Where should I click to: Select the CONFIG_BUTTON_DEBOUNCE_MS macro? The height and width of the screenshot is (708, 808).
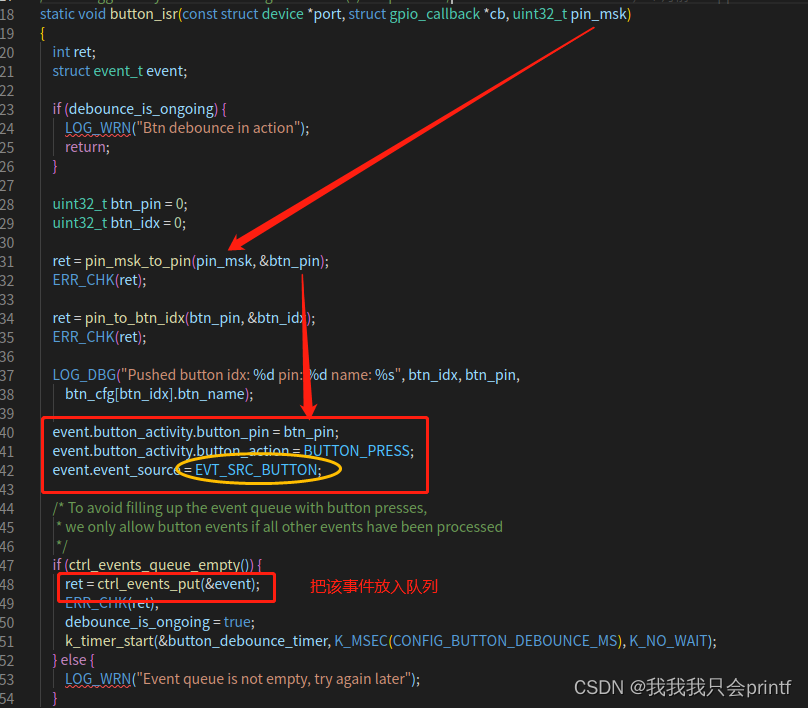tap(505, 640)
